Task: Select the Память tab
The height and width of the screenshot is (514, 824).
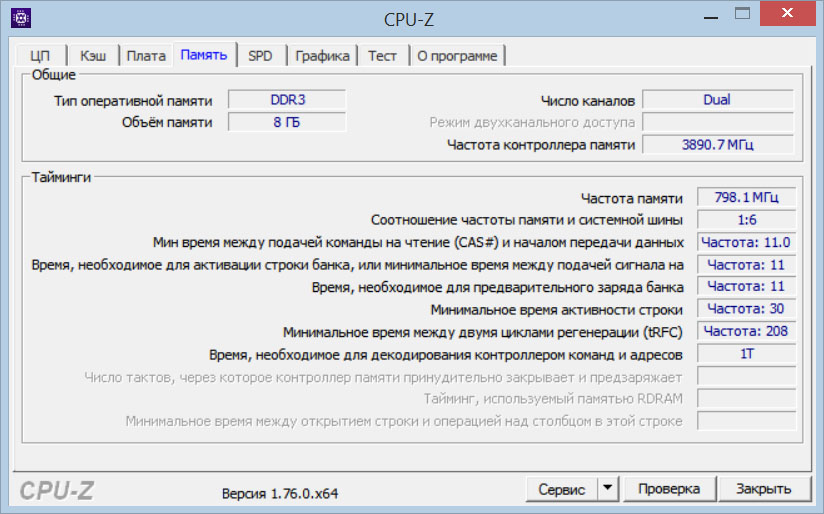Action: pyautogui.click(x=204, y=55)
